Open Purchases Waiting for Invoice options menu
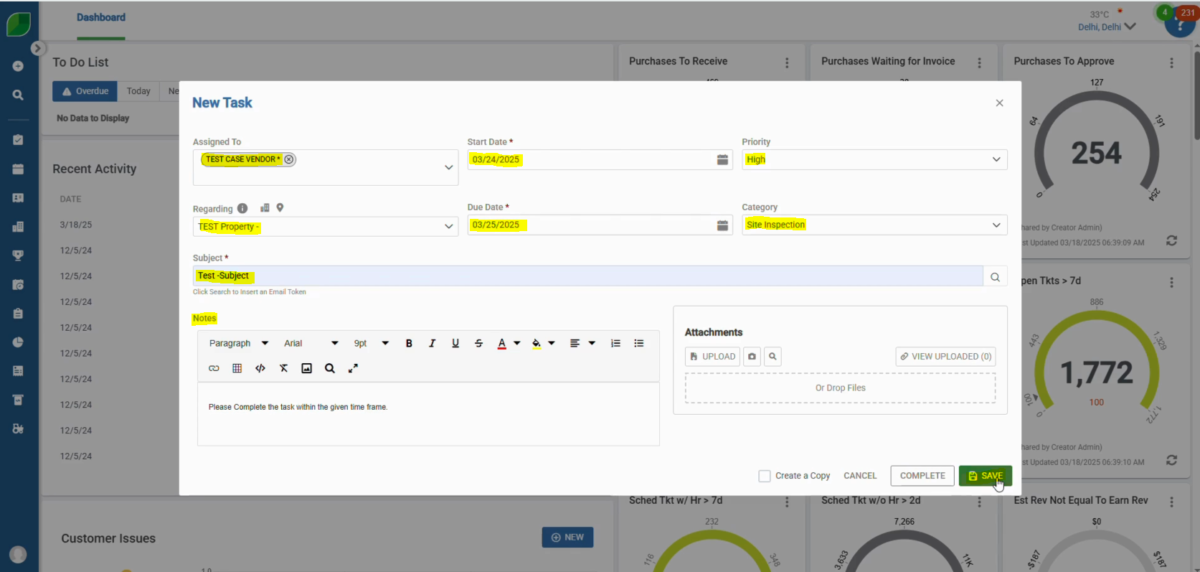The width and height of the screenshot is (1200, 572). point(979,62)
